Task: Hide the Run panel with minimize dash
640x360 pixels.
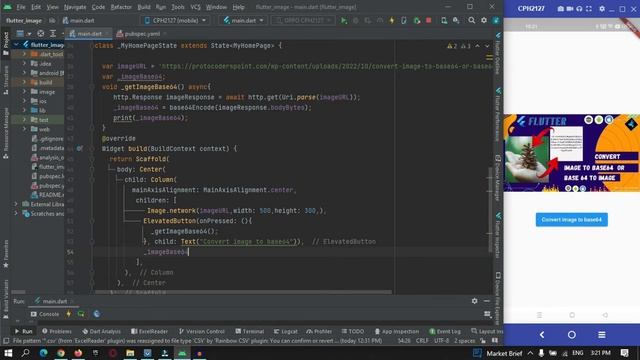Action: coord(487,301)
